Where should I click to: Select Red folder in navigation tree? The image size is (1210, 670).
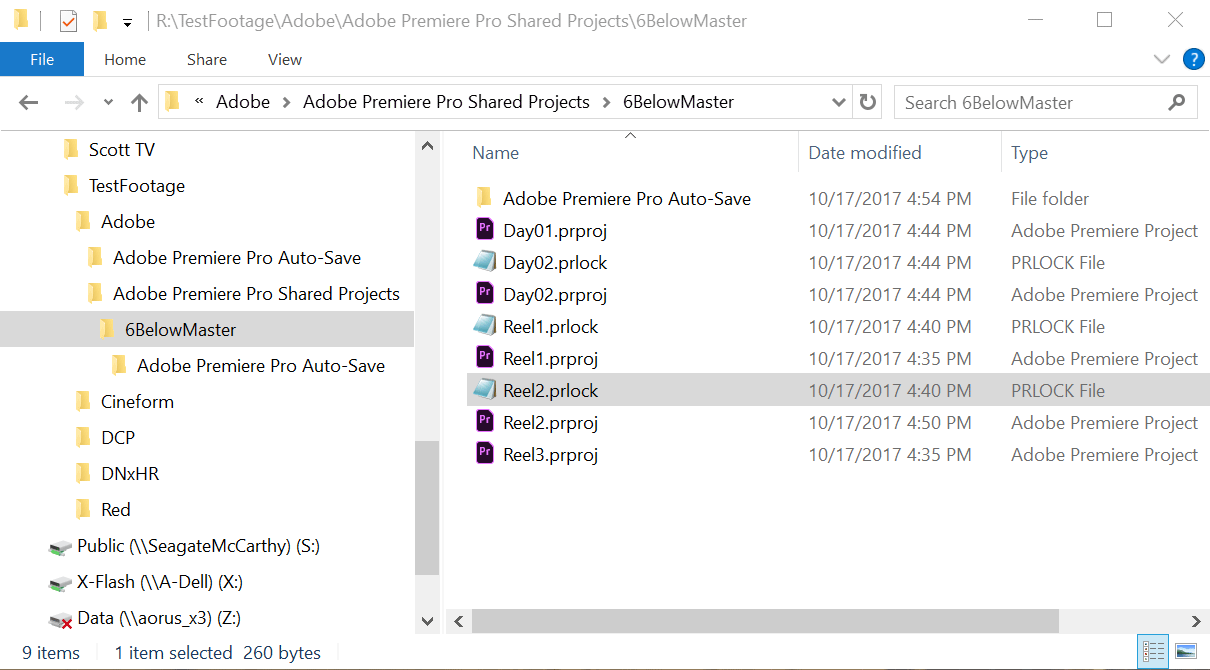point(116,510)
